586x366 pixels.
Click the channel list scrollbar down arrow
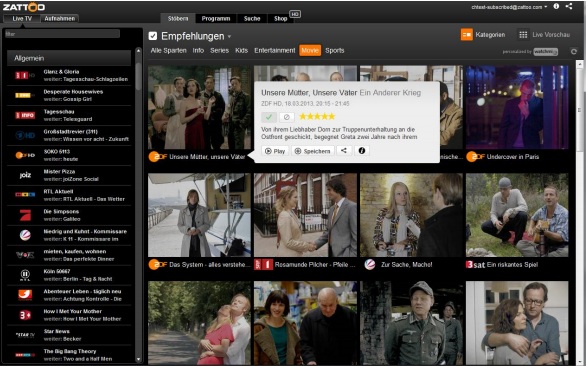[x=138, y=359]
